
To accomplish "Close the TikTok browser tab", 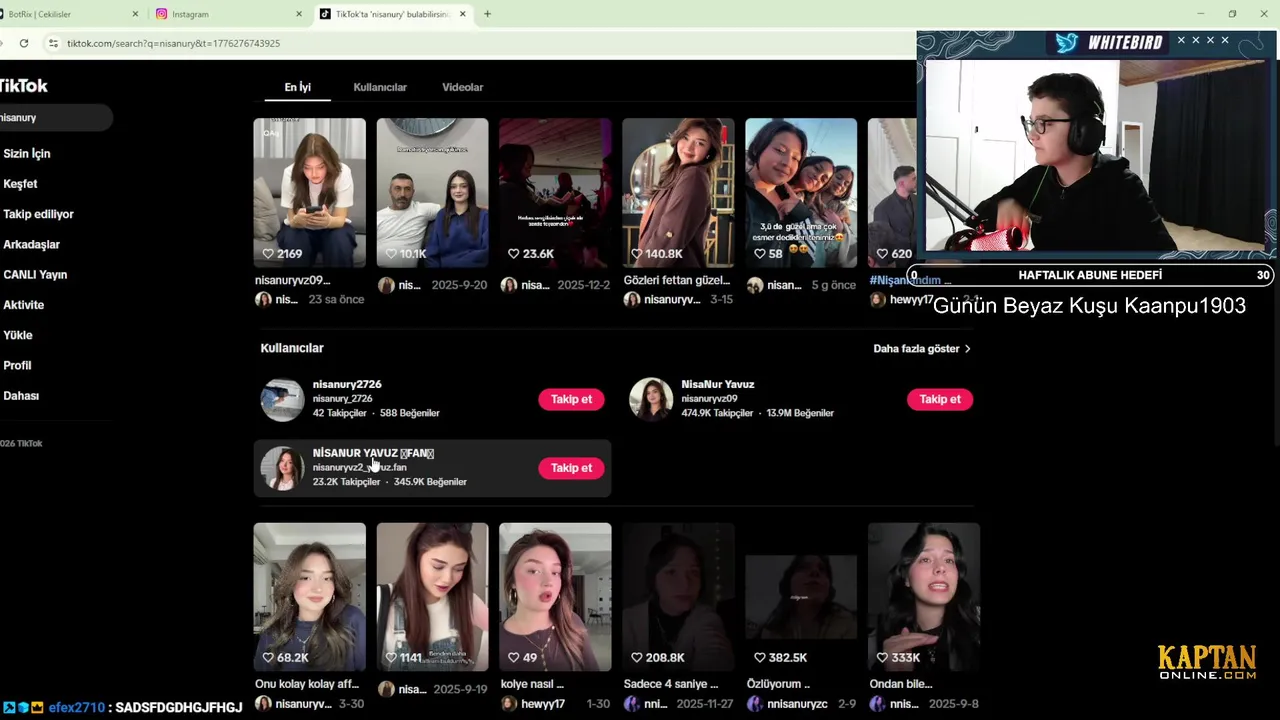I will [x=462, y=14].
